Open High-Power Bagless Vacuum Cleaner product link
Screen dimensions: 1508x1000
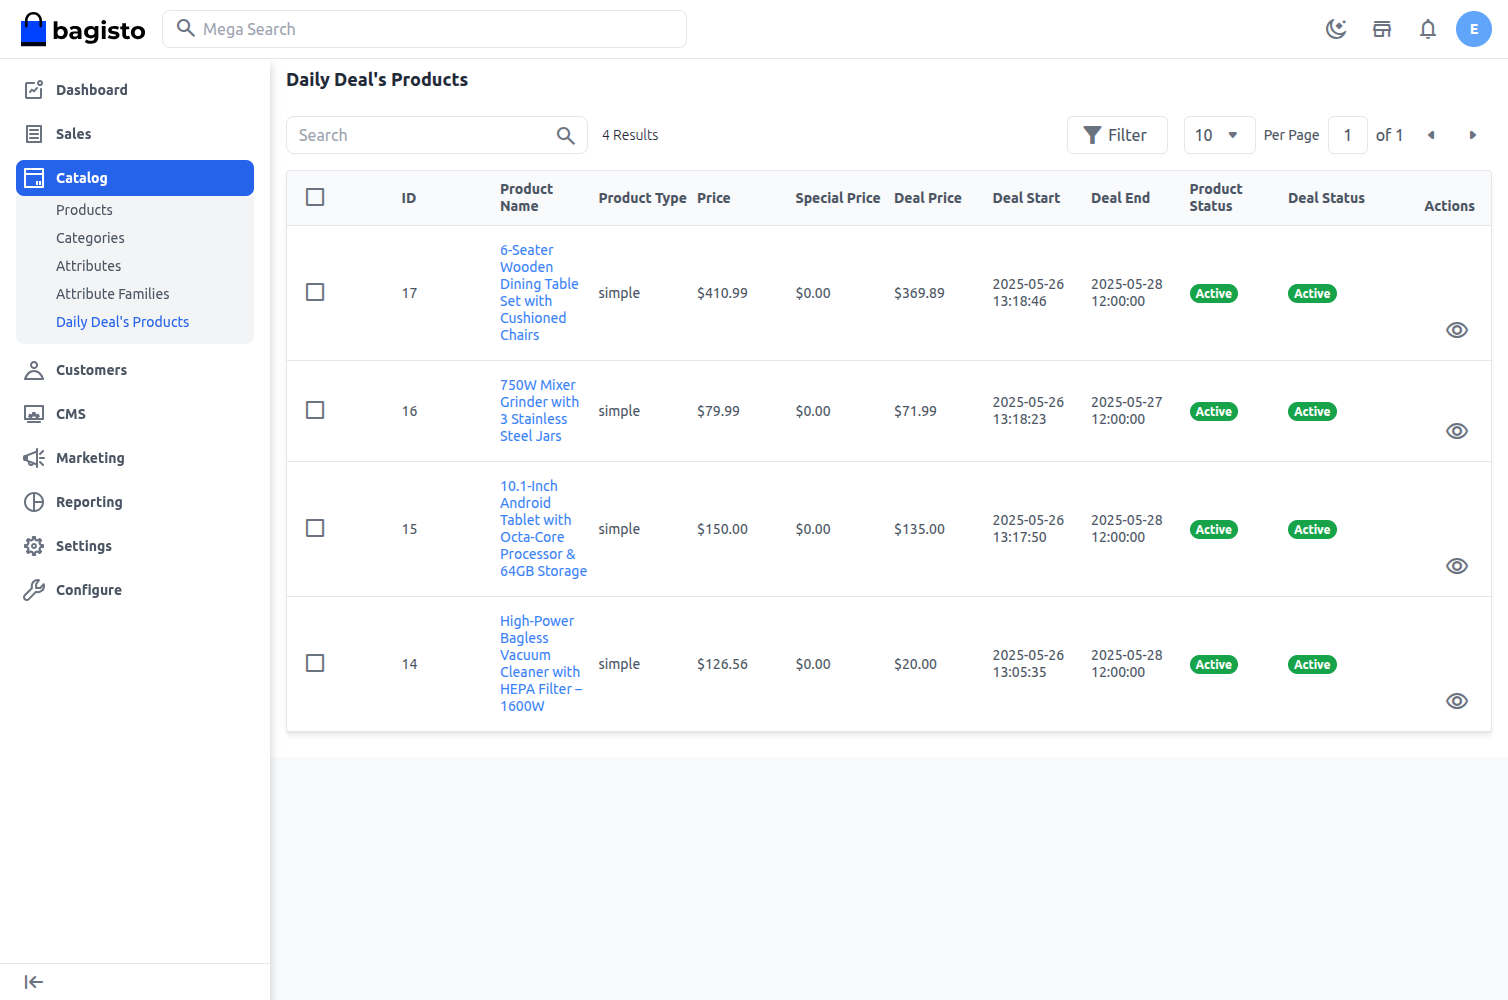click(x=541, y=663)
